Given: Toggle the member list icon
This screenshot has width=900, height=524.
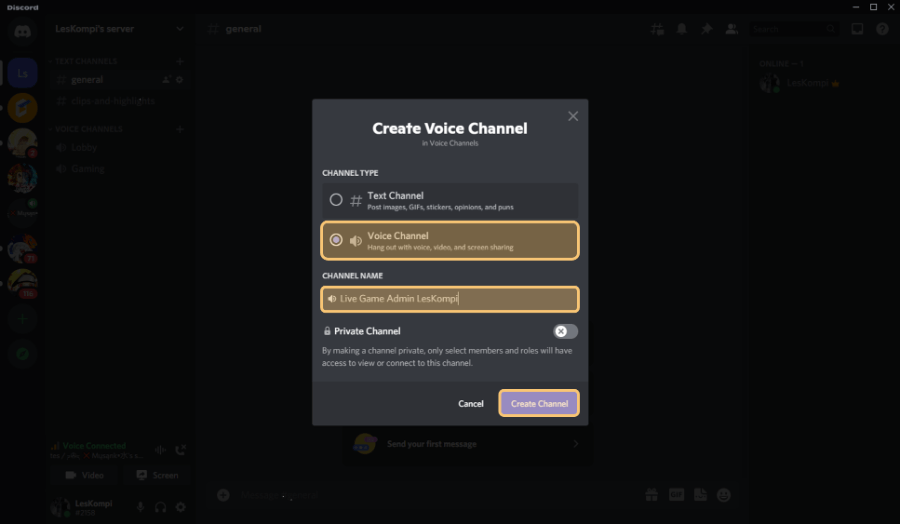Looking at the screenshot, I should click(x=731, y=29).
